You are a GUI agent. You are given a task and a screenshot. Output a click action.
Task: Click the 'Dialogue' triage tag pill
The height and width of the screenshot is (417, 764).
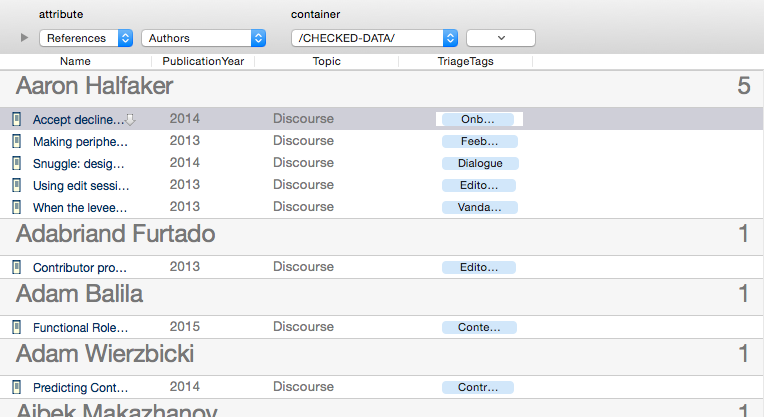tap(479, 163)
